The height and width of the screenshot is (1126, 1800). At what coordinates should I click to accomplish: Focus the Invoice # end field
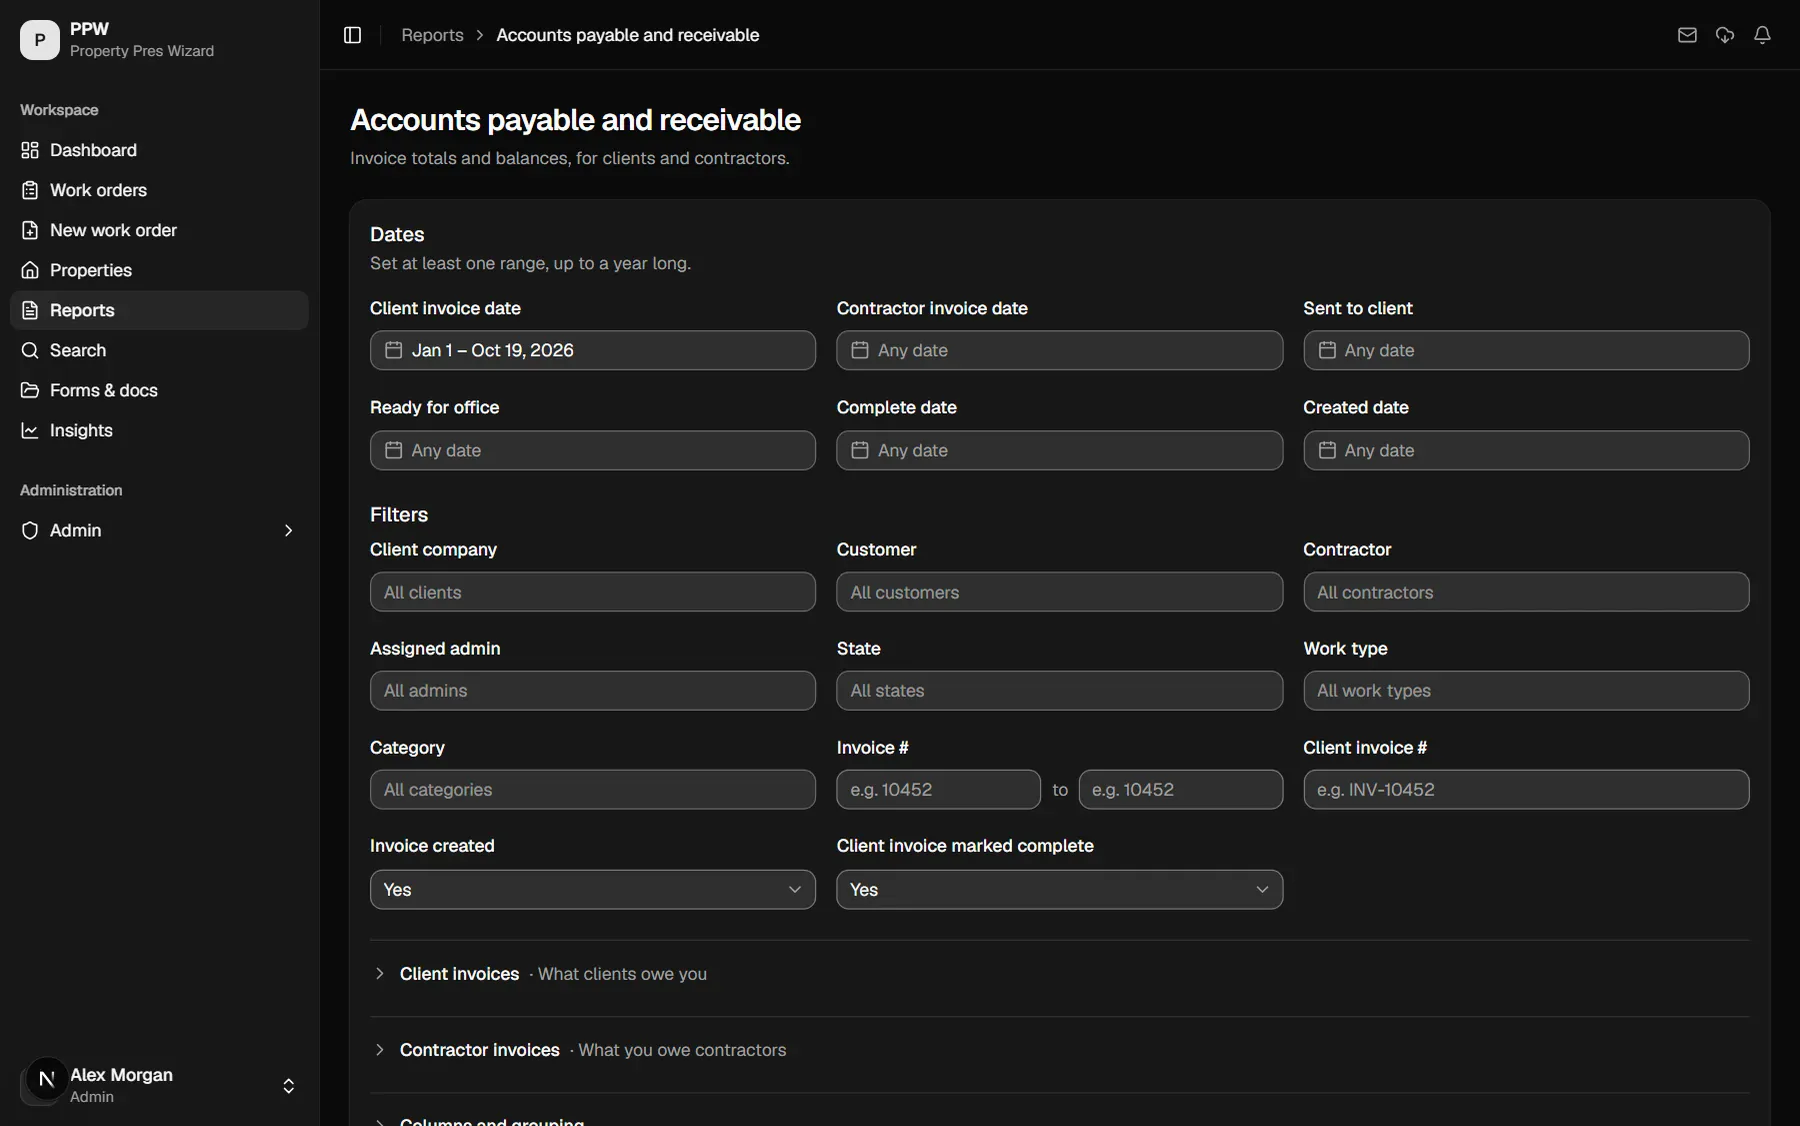click(x=1180, y=789)
